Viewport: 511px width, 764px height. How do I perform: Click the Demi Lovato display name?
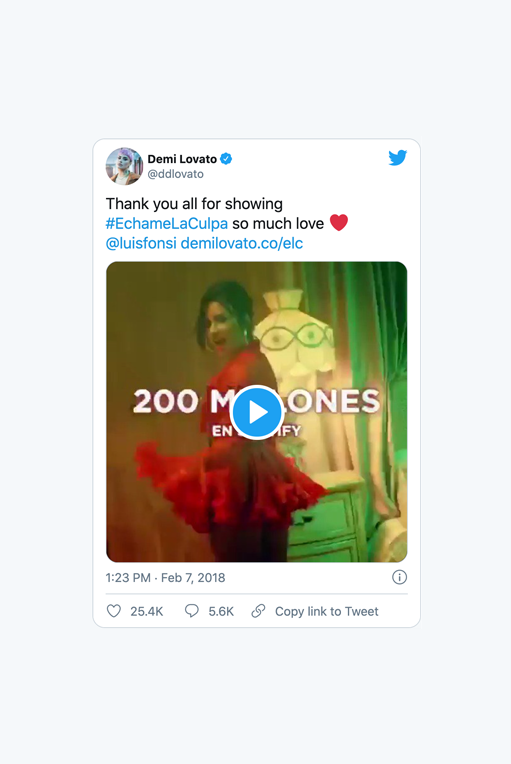tap(182, 159)
